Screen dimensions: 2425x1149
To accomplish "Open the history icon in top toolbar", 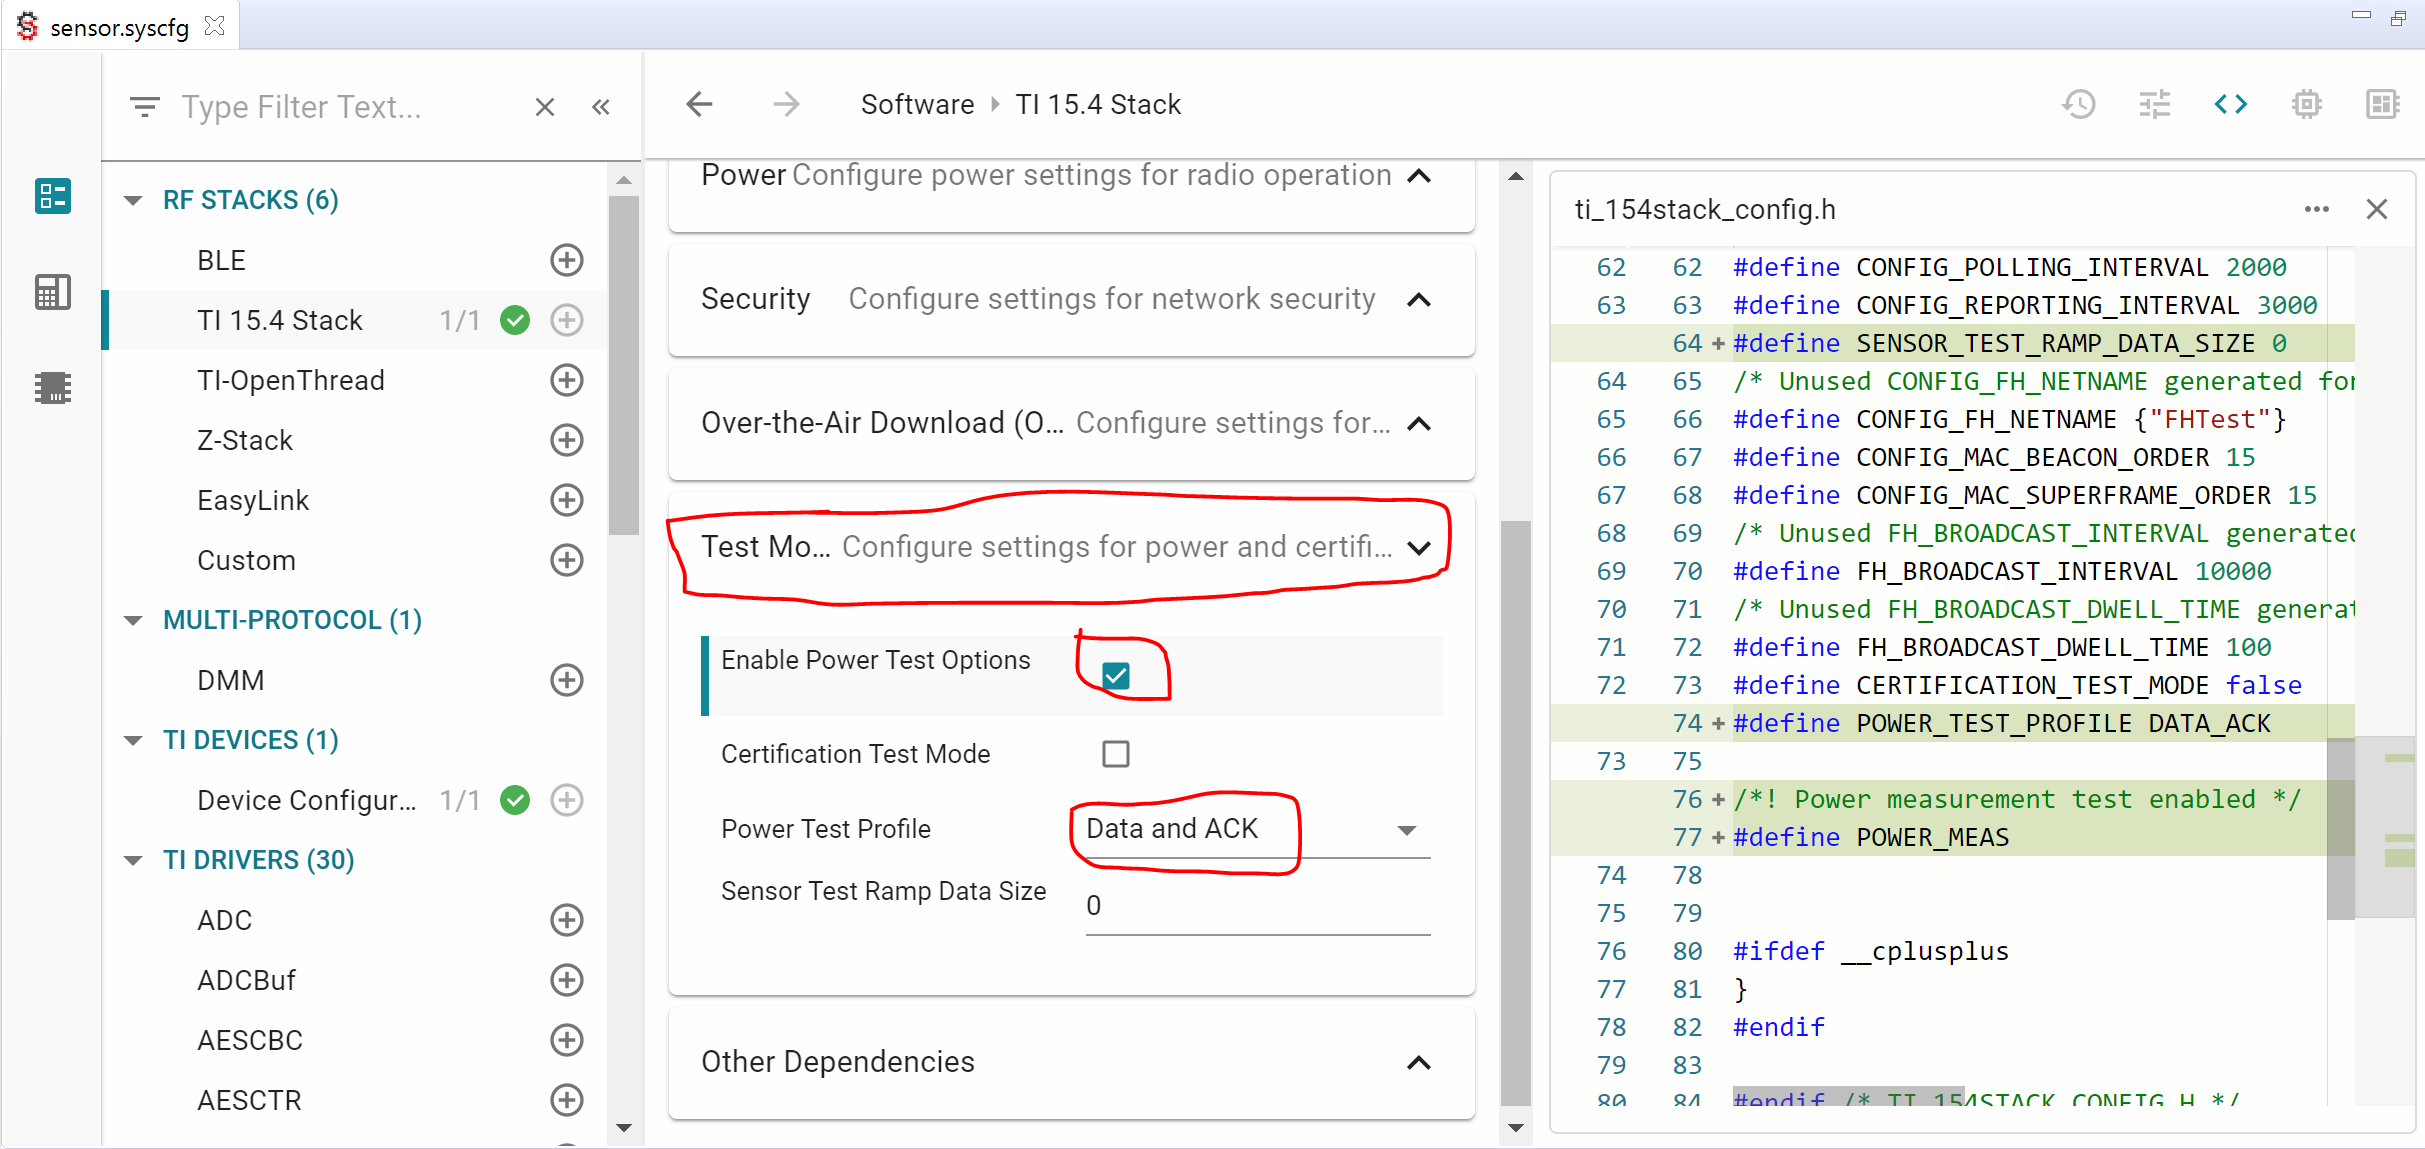I will click(2078, 104).
